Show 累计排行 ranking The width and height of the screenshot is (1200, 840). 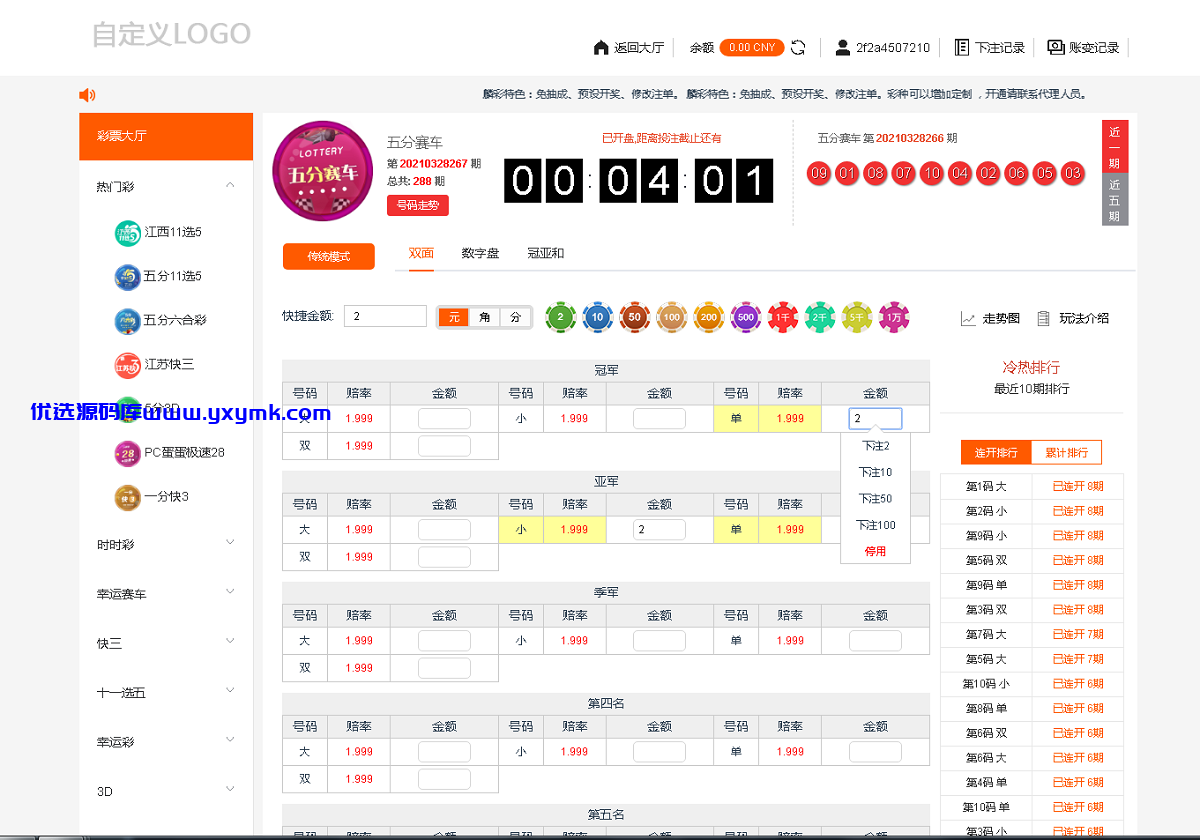pyautogui.click(x=1066, y=453)
